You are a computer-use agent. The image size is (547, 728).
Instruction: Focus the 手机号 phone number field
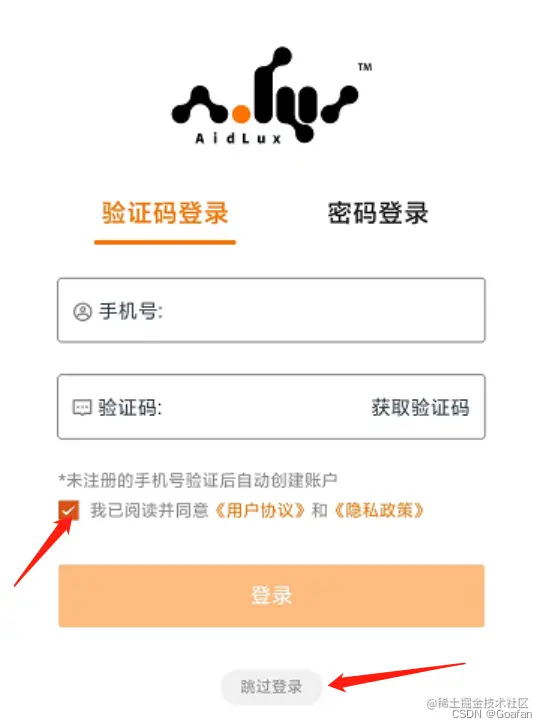click(271, 310)
